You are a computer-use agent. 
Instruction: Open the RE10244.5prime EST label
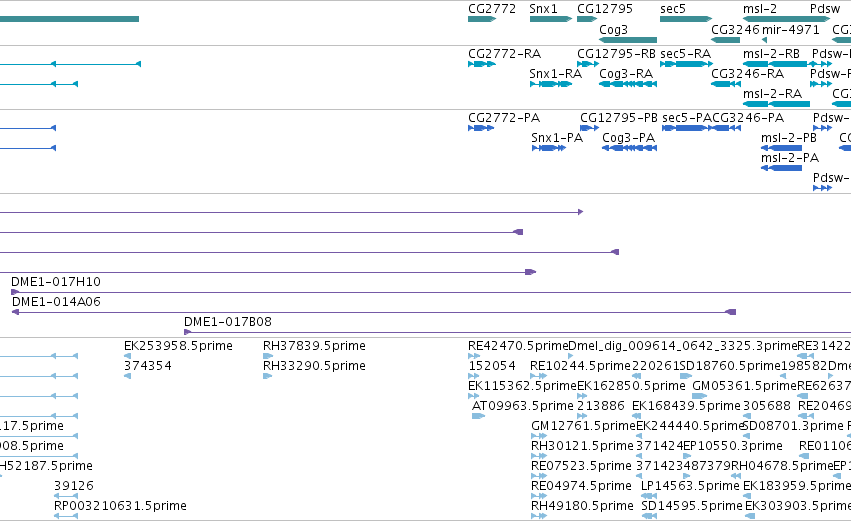[581, 366]
